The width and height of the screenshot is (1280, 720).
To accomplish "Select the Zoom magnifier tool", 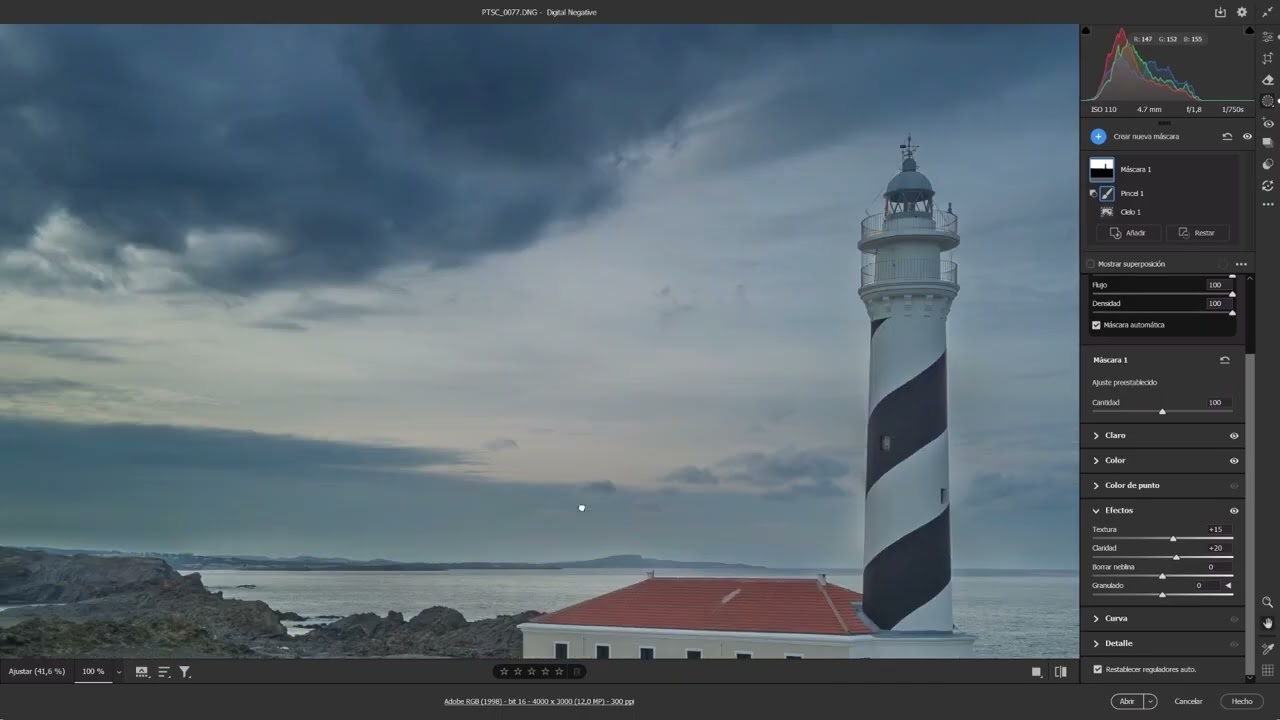I will click(1268, 602).
